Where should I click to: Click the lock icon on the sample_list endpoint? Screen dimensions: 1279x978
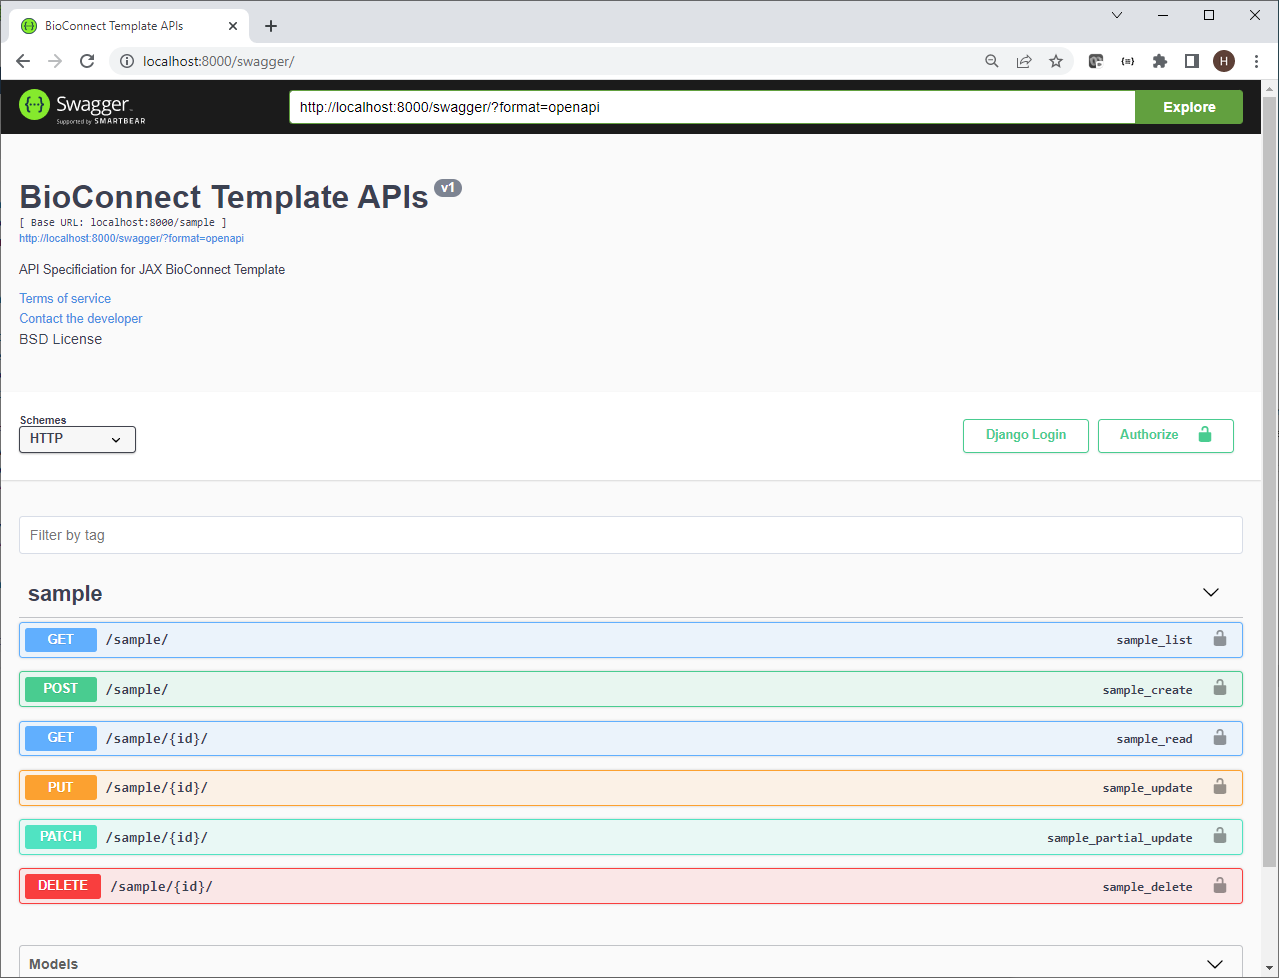(1220, 638)
